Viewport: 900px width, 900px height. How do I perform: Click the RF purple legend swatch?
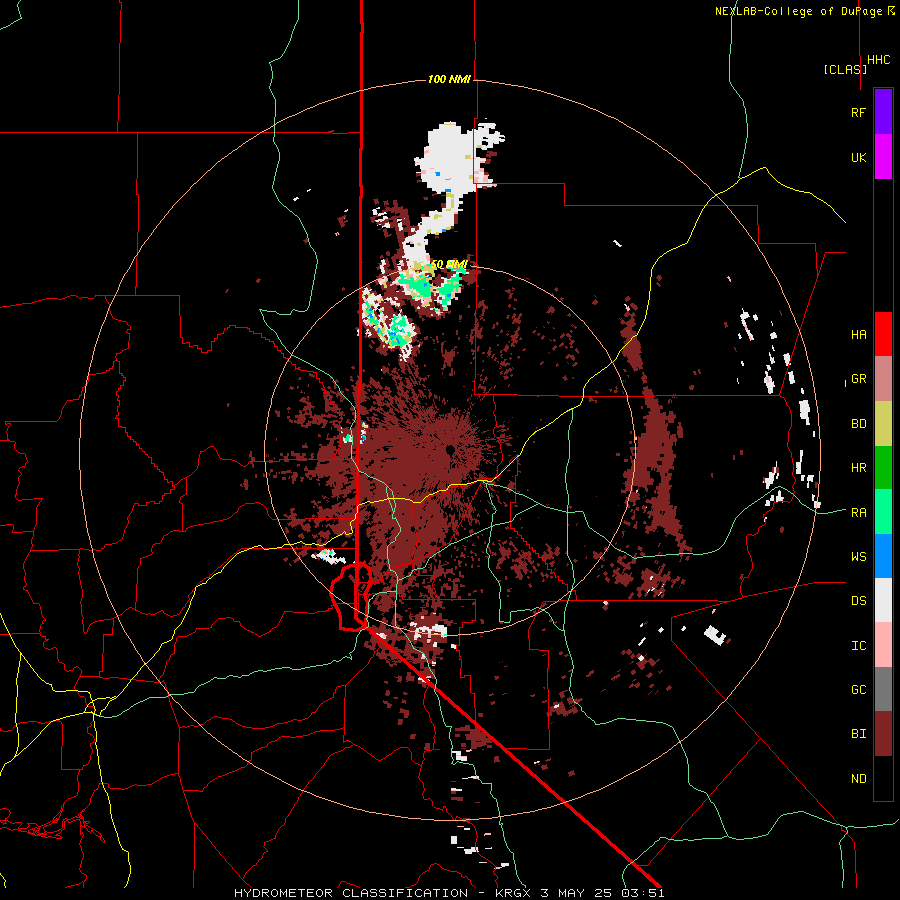[883, 111]
